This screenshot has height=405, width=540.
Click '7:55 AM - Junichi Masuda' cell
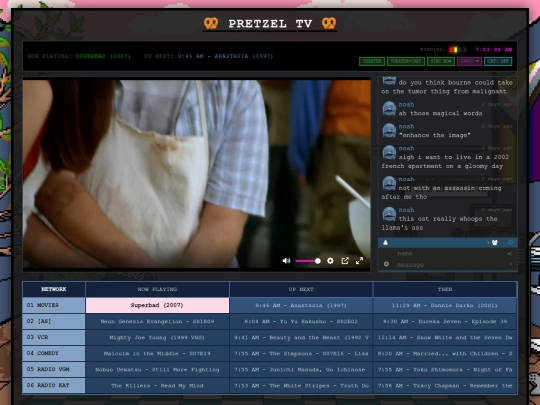301,370
